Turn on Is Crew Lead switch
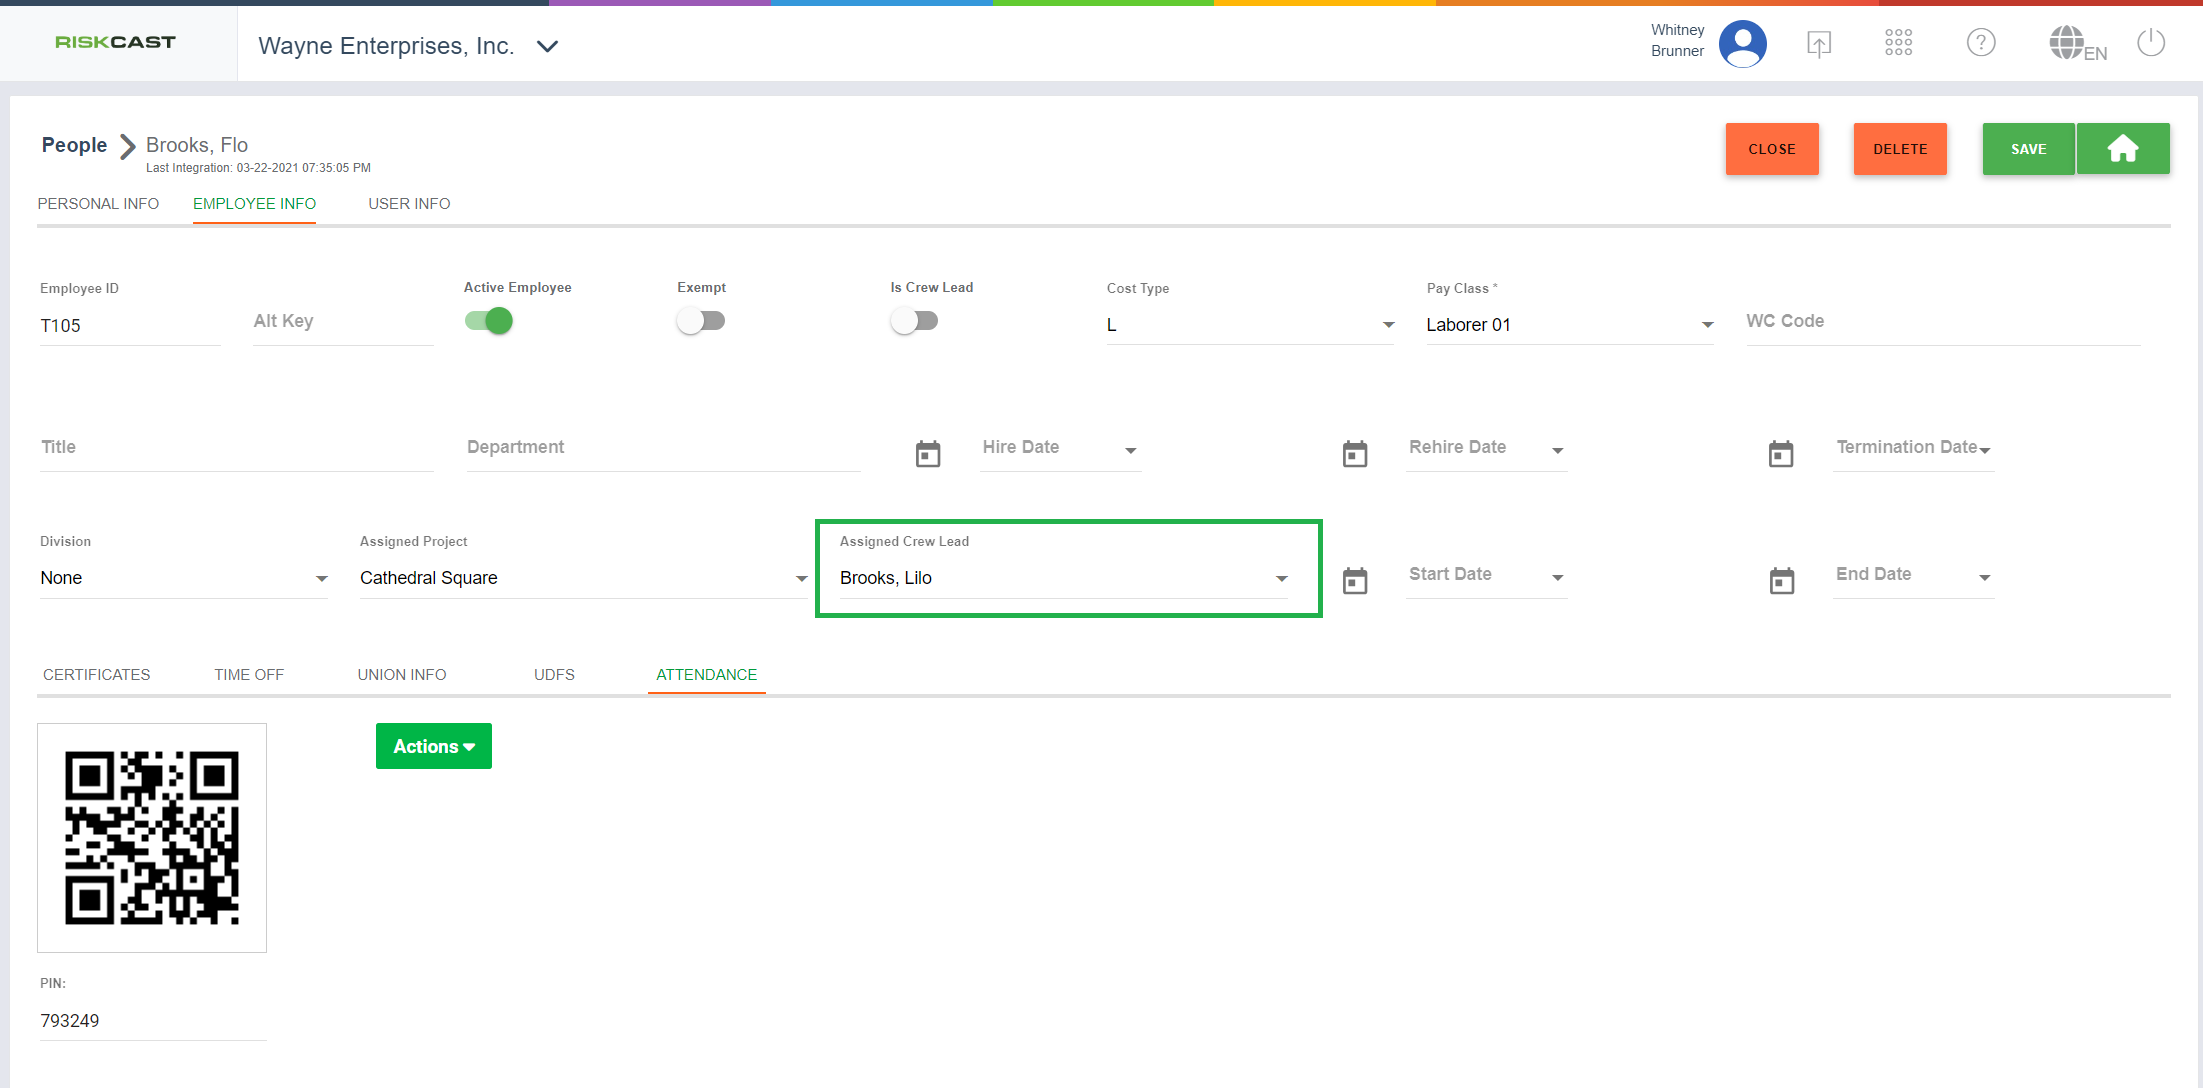 pyautogui.click(x=914, y=321)
